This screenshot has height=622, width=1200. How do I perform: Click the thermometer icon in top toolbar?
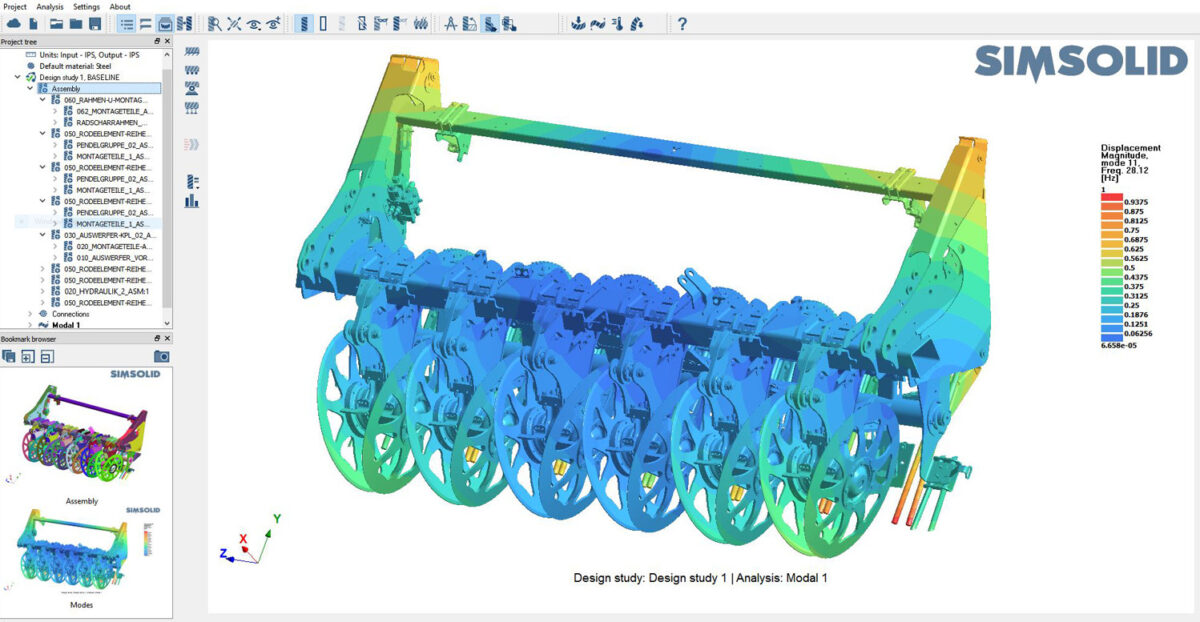[618, 23]
